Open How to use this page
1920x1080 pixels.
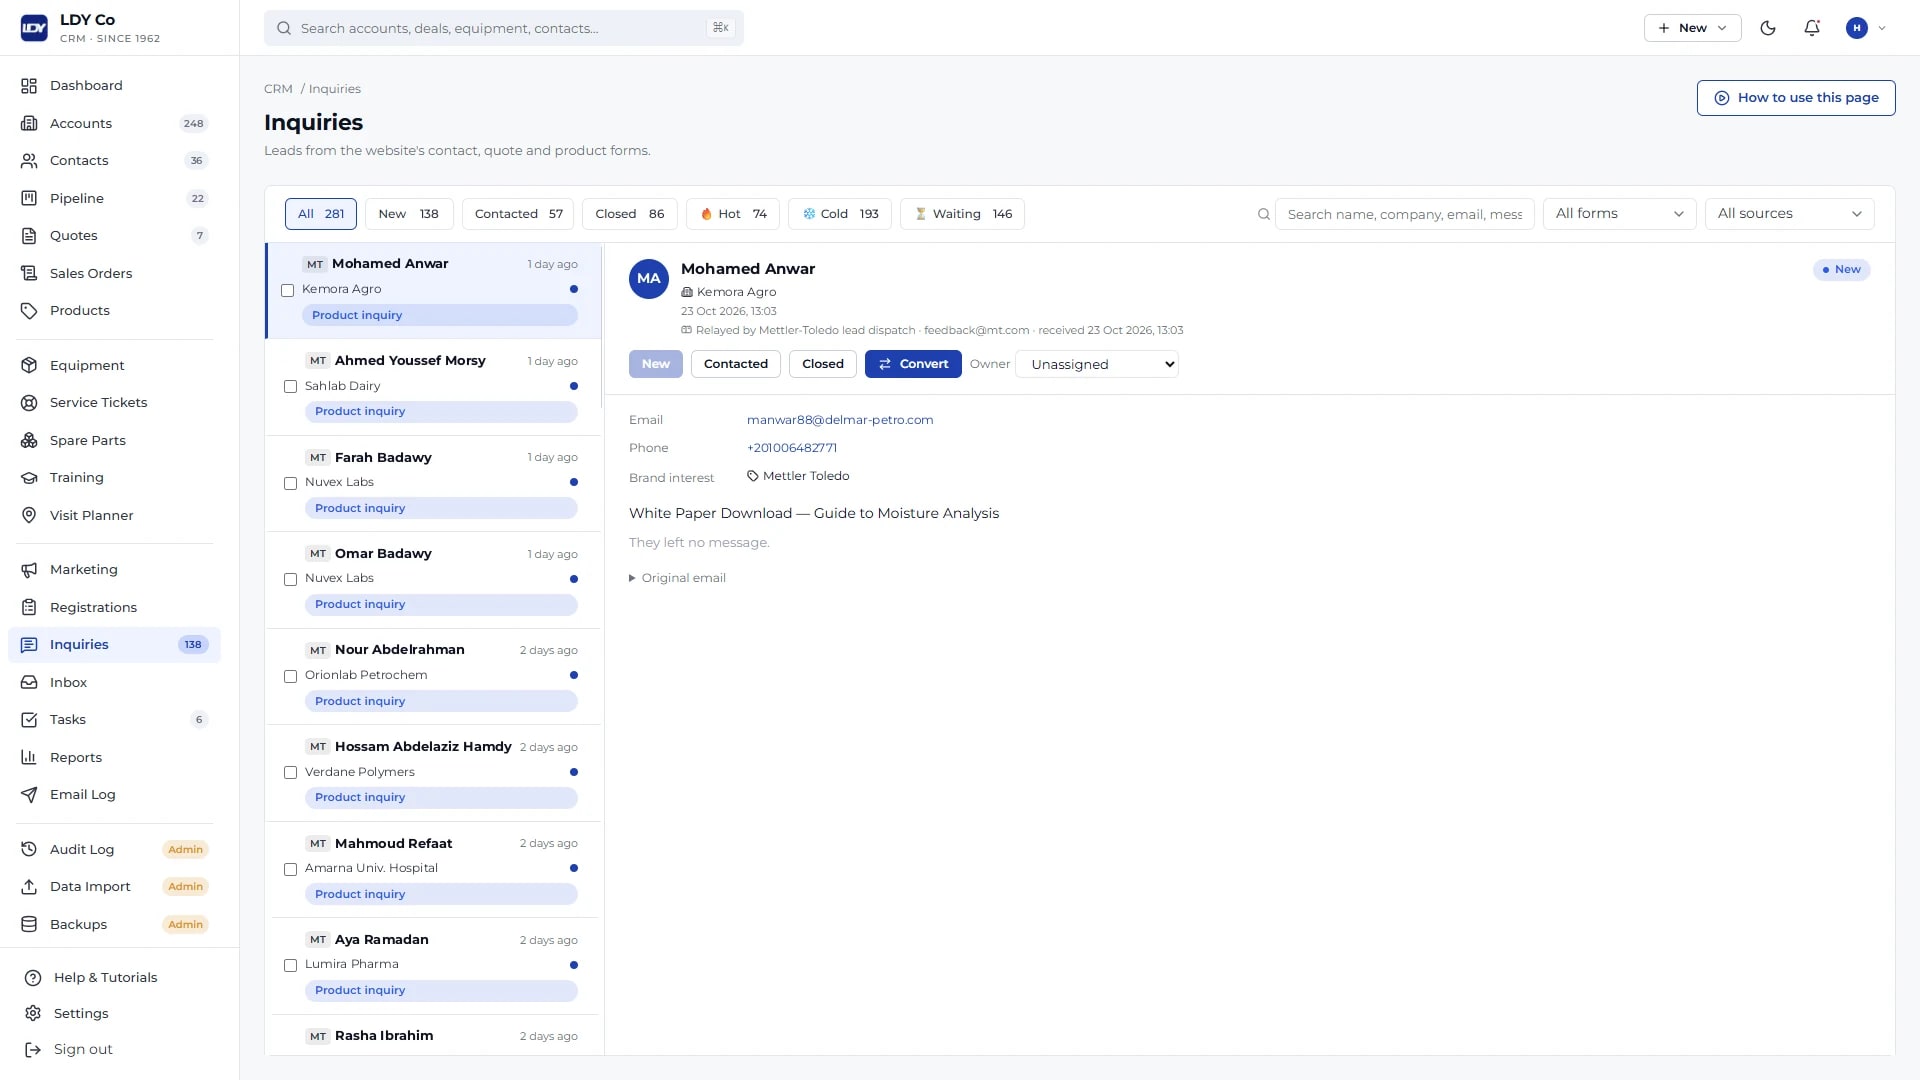point(1796,98)
